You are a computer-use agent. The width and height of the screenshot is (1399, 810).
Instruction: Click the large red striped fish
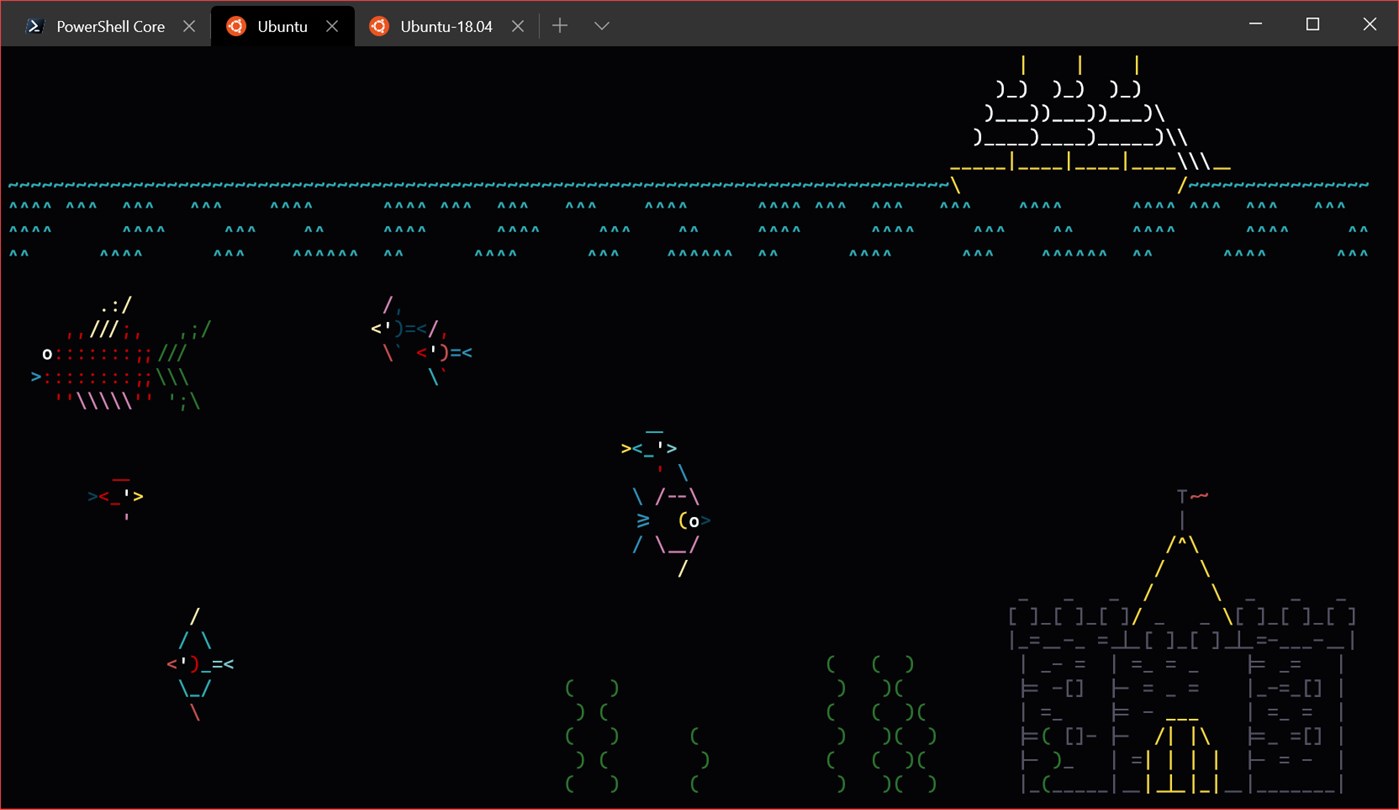[x=120, y=354]
